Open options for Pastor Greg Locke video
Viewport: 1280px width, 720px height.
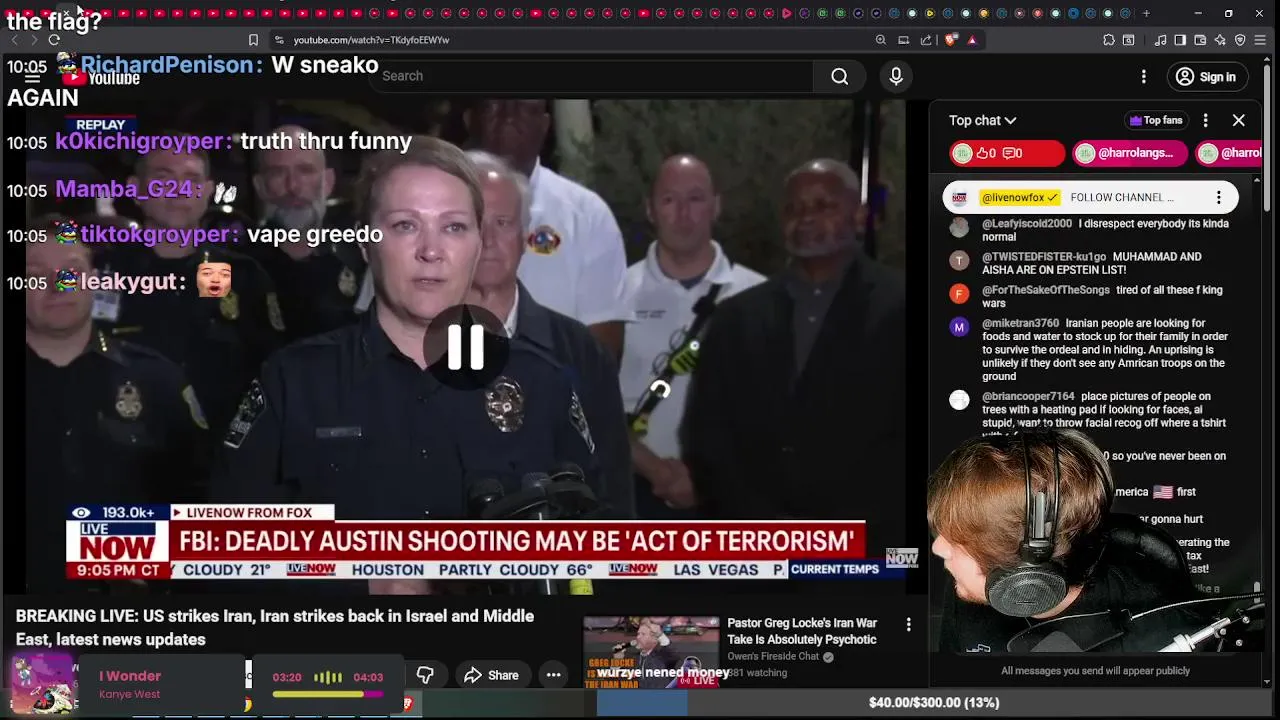pos(908,625)
